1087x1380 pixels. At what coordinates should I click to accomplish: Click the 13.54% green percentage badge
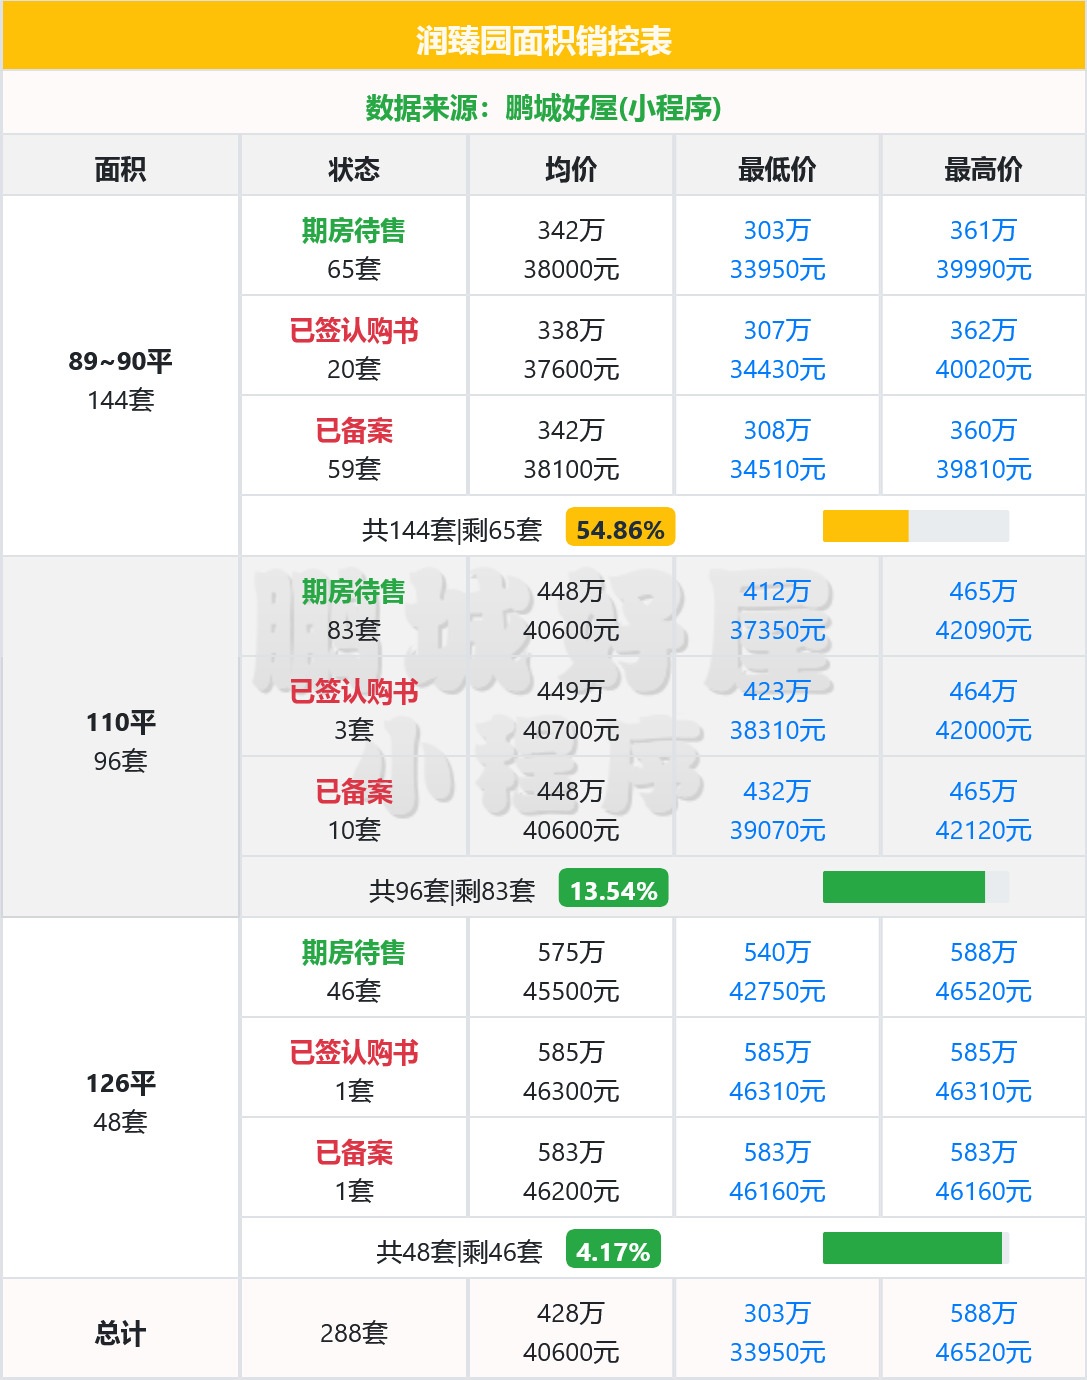(613, 890)
